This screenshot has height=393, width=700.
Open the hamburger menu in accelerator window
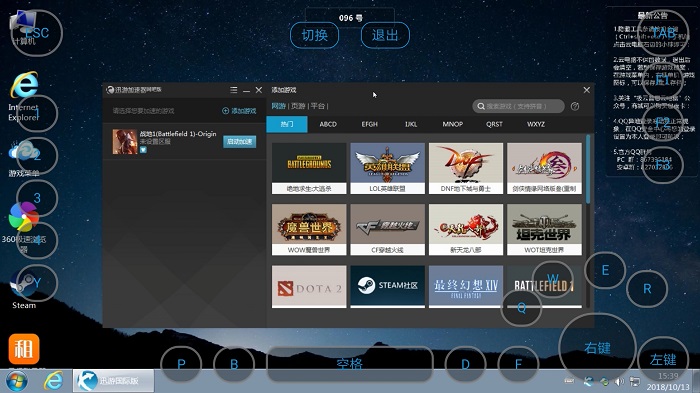233,90
